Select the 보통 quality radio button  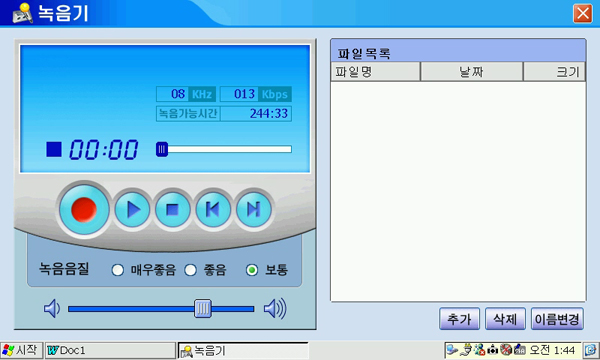click(252, 270)
